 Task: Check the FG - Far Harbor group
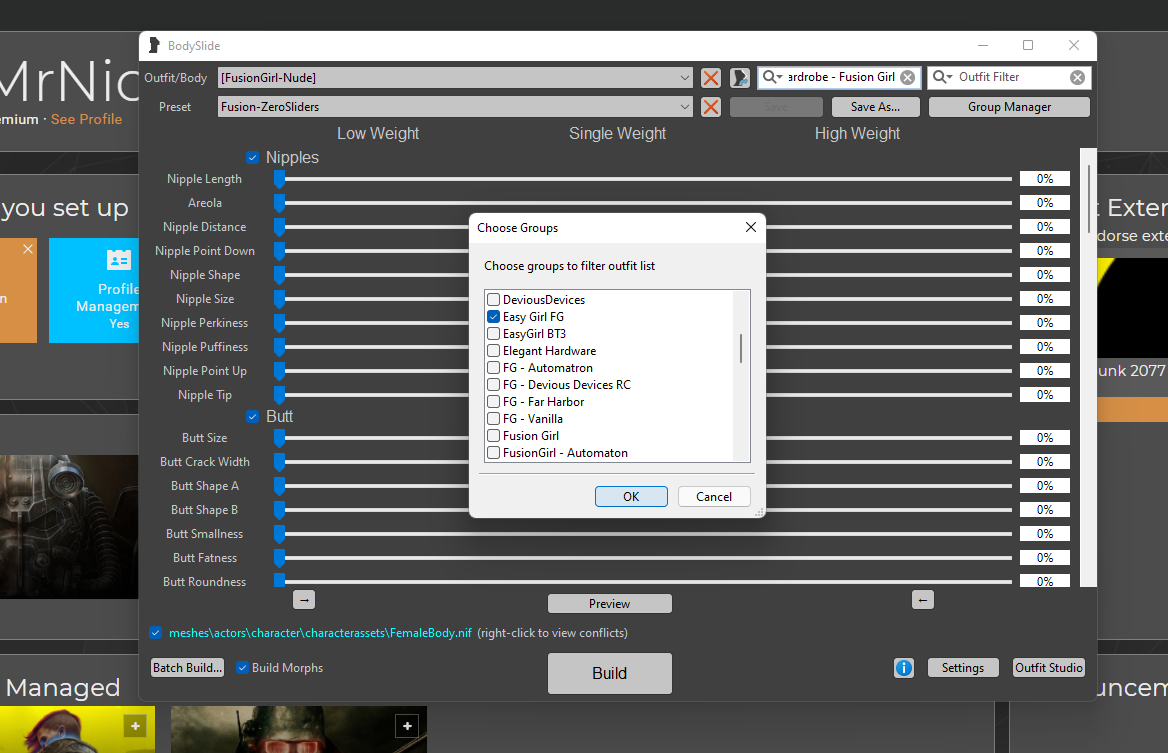(493, 402)
